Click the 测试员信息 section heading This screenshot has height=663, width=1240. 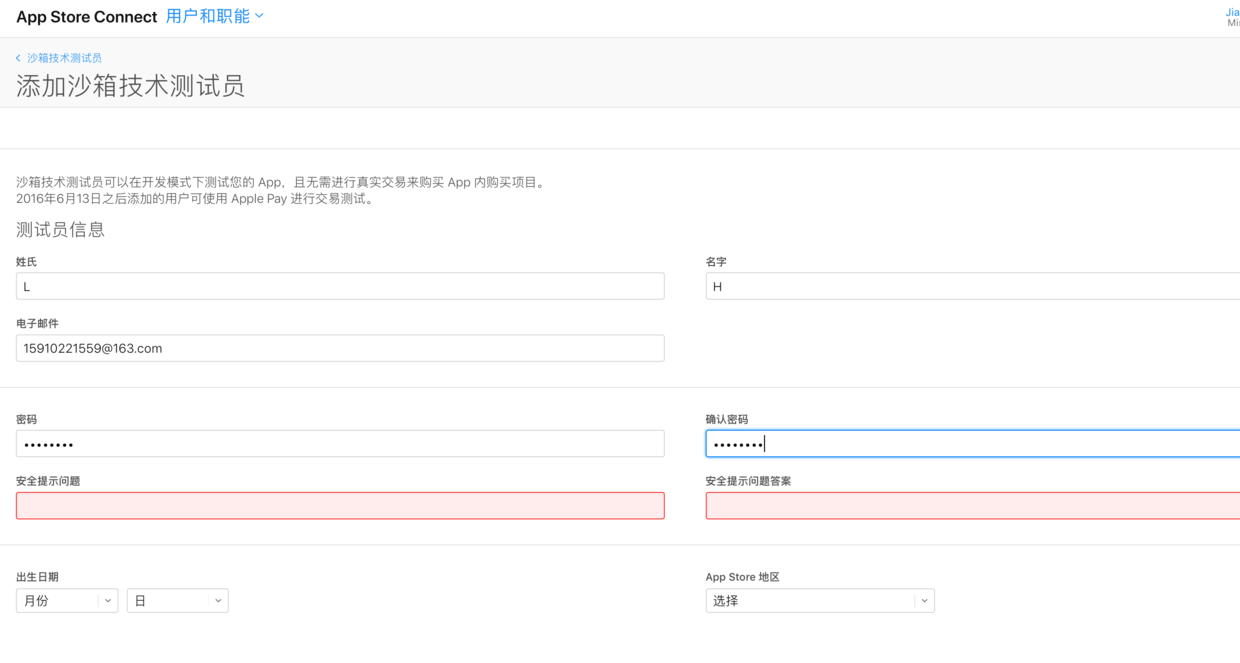tap(60, 230)
